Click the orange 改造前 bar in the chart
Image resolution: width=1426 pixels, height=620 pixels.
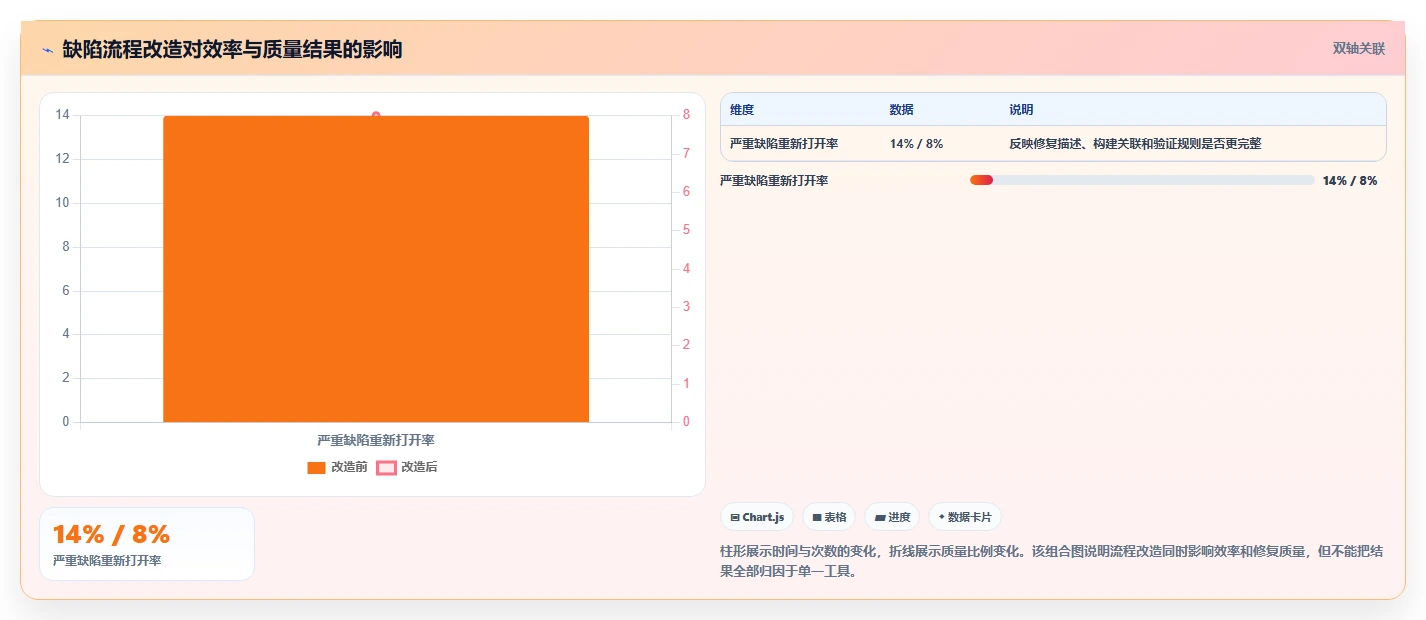point(376,269)
